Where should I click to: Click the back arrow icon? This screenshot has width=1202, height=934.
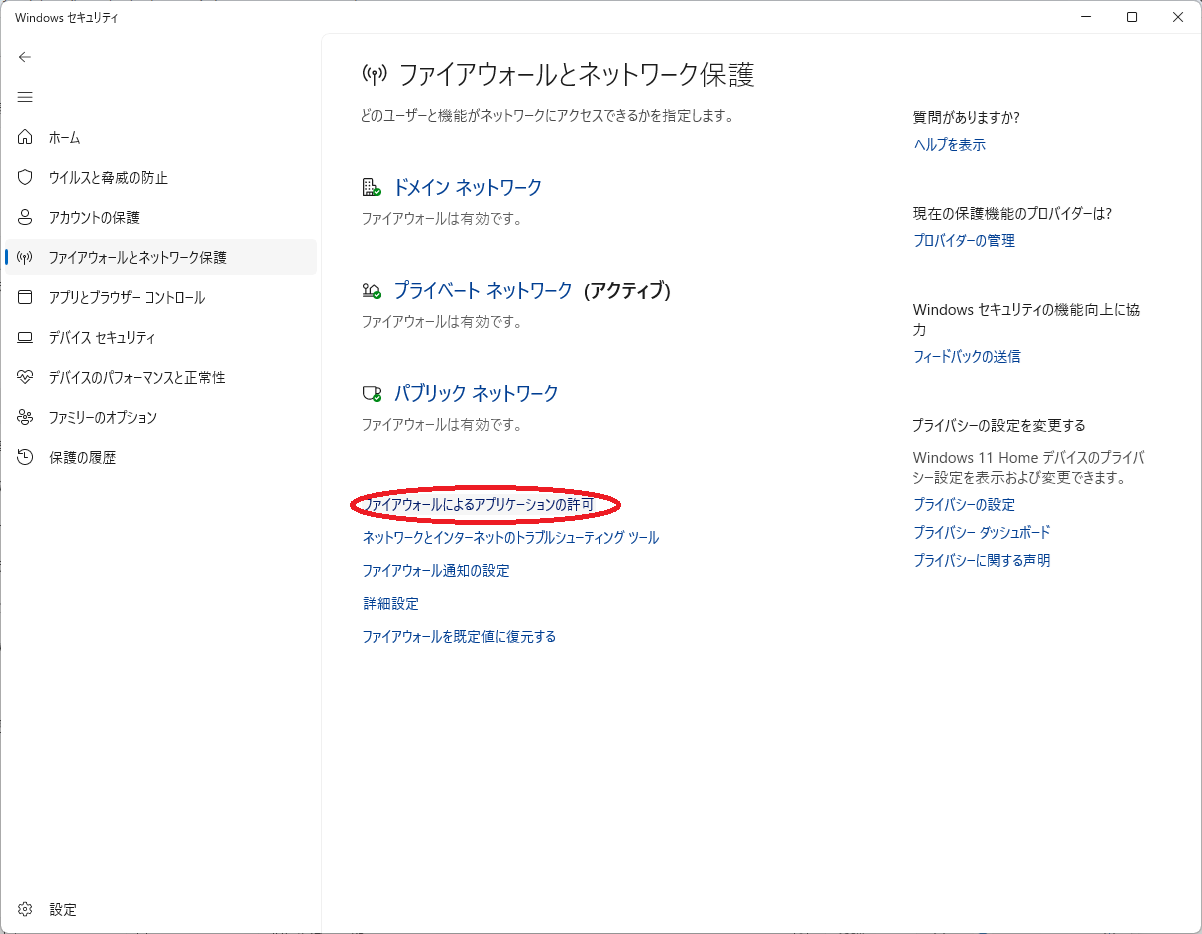point(25,57)
